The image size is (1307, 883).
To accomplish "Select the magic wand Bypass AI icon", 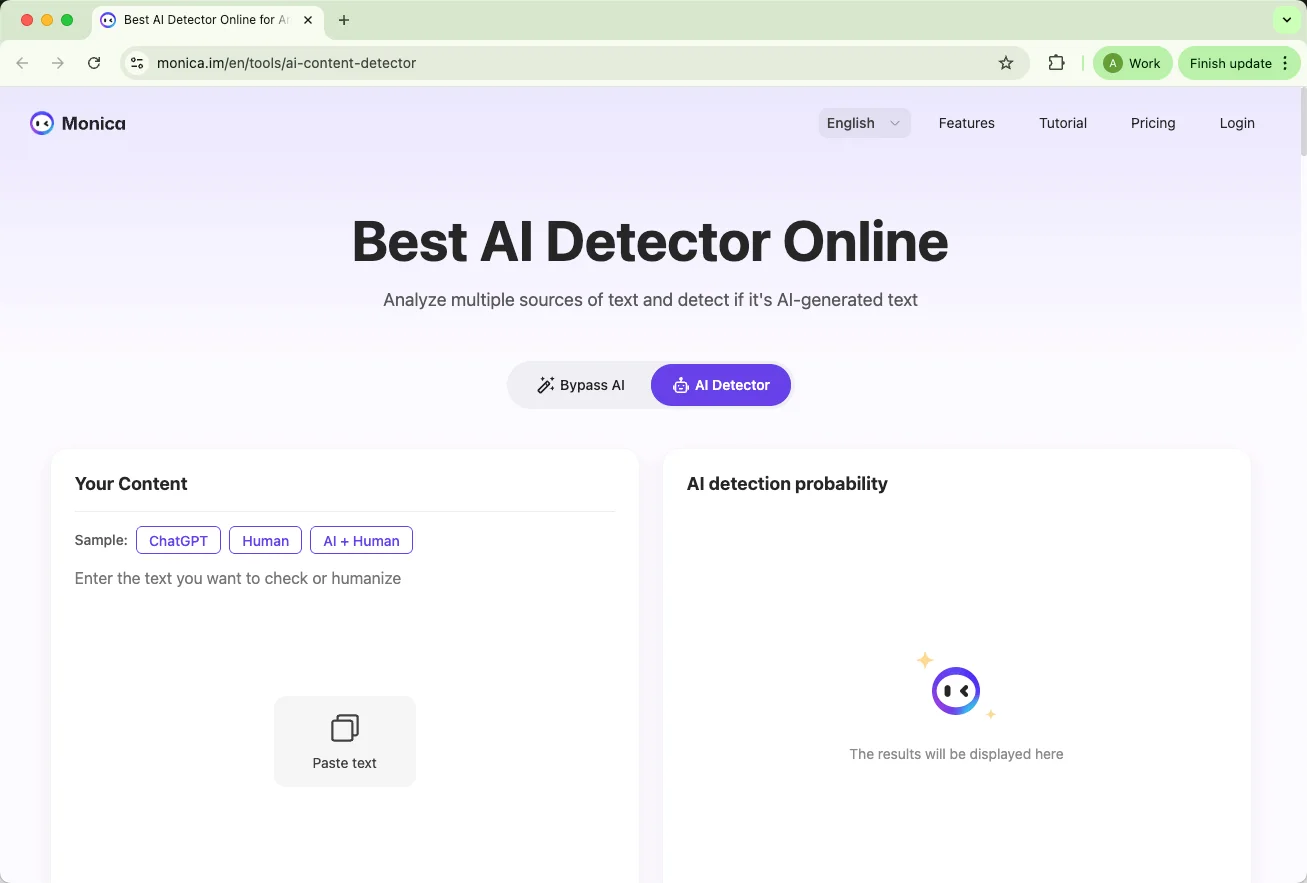I will [x=545, y=384].
